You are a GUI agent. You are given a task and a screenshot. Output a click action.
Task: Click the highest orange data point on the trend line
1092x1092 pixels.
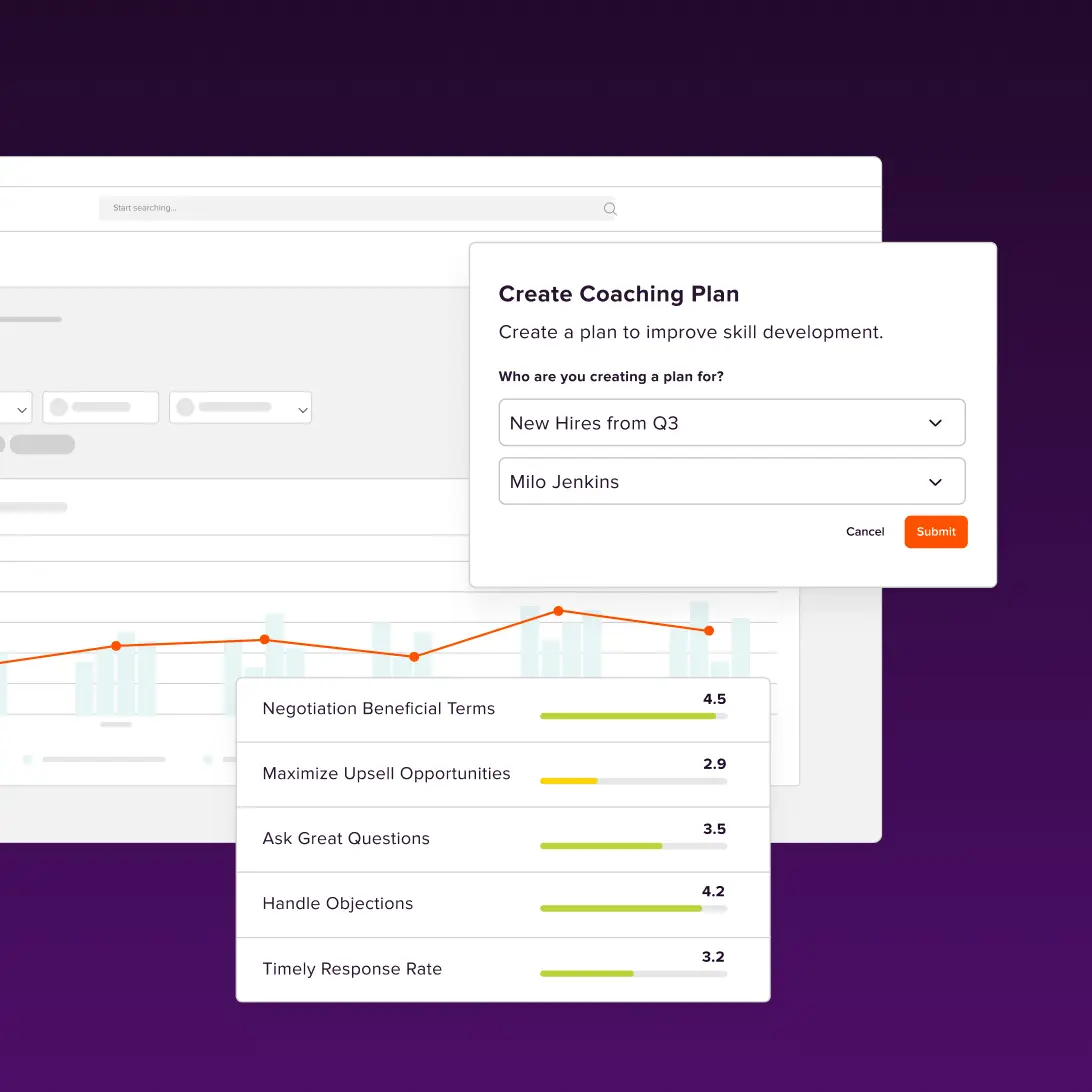click(x=557, y=610)
